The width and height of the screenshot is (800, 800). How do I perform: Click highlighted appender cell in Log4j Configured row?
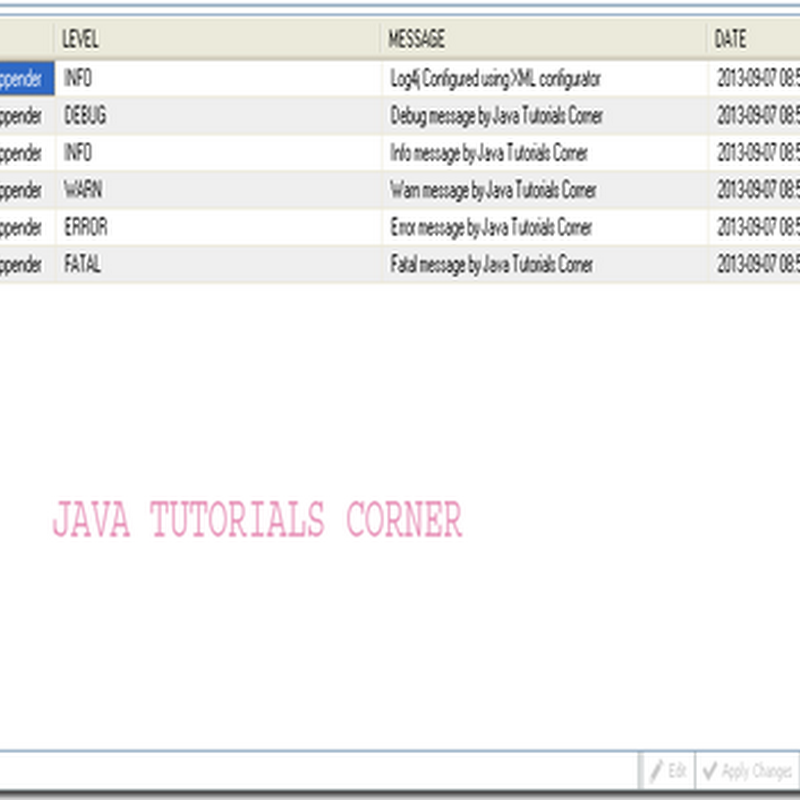coord(27,79)
